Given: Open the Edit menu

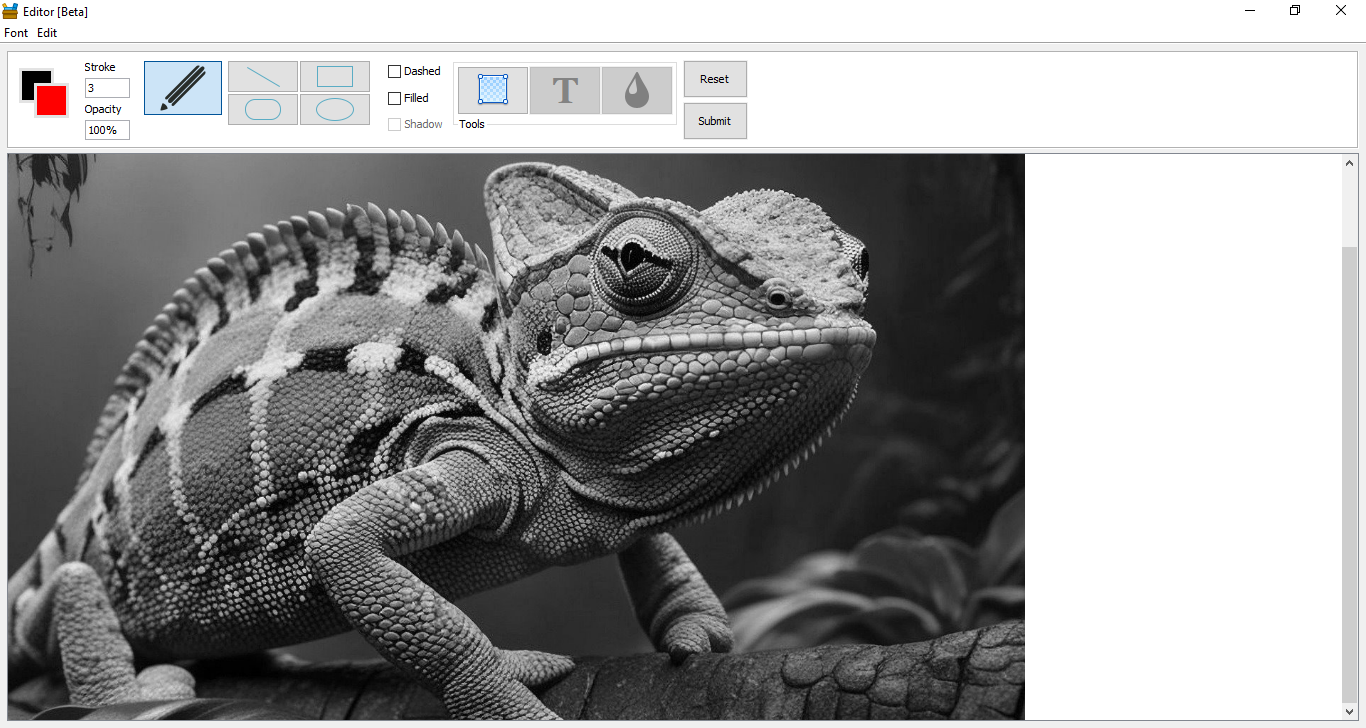Looking at the screenshot, I should pyautogui.click(x=47, y=33).
